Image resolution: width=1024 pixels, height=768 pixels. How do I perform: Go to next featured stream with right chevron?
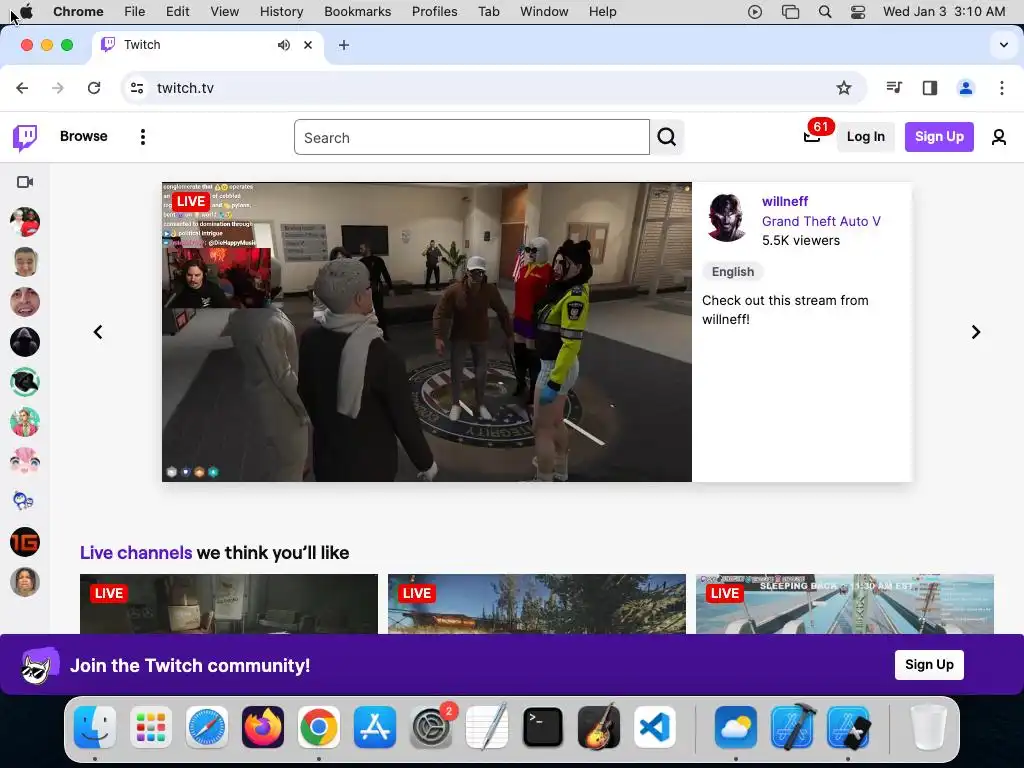pyautogui.click(x=976, y=332)
